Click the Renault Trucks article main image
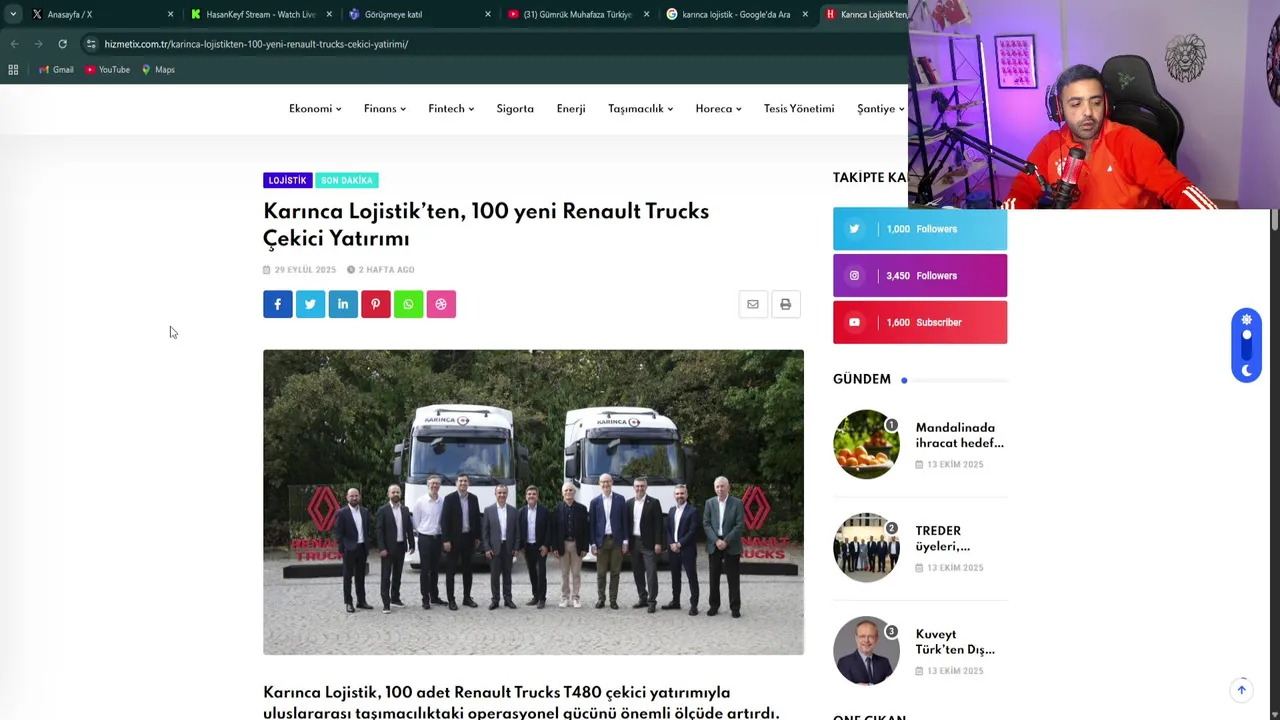This screenshot has height=720, width=1280. pos(533,502)
